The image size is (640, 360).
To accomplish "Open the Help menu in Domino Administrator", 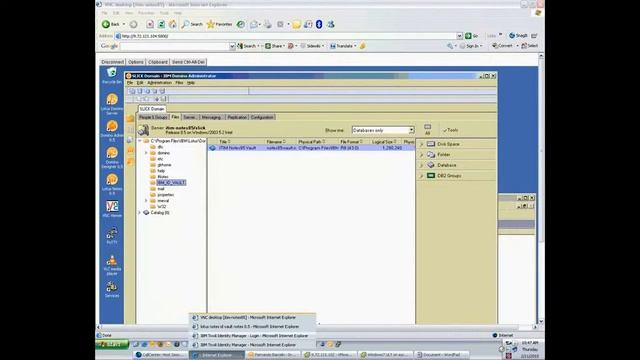I will coord(191,83).
